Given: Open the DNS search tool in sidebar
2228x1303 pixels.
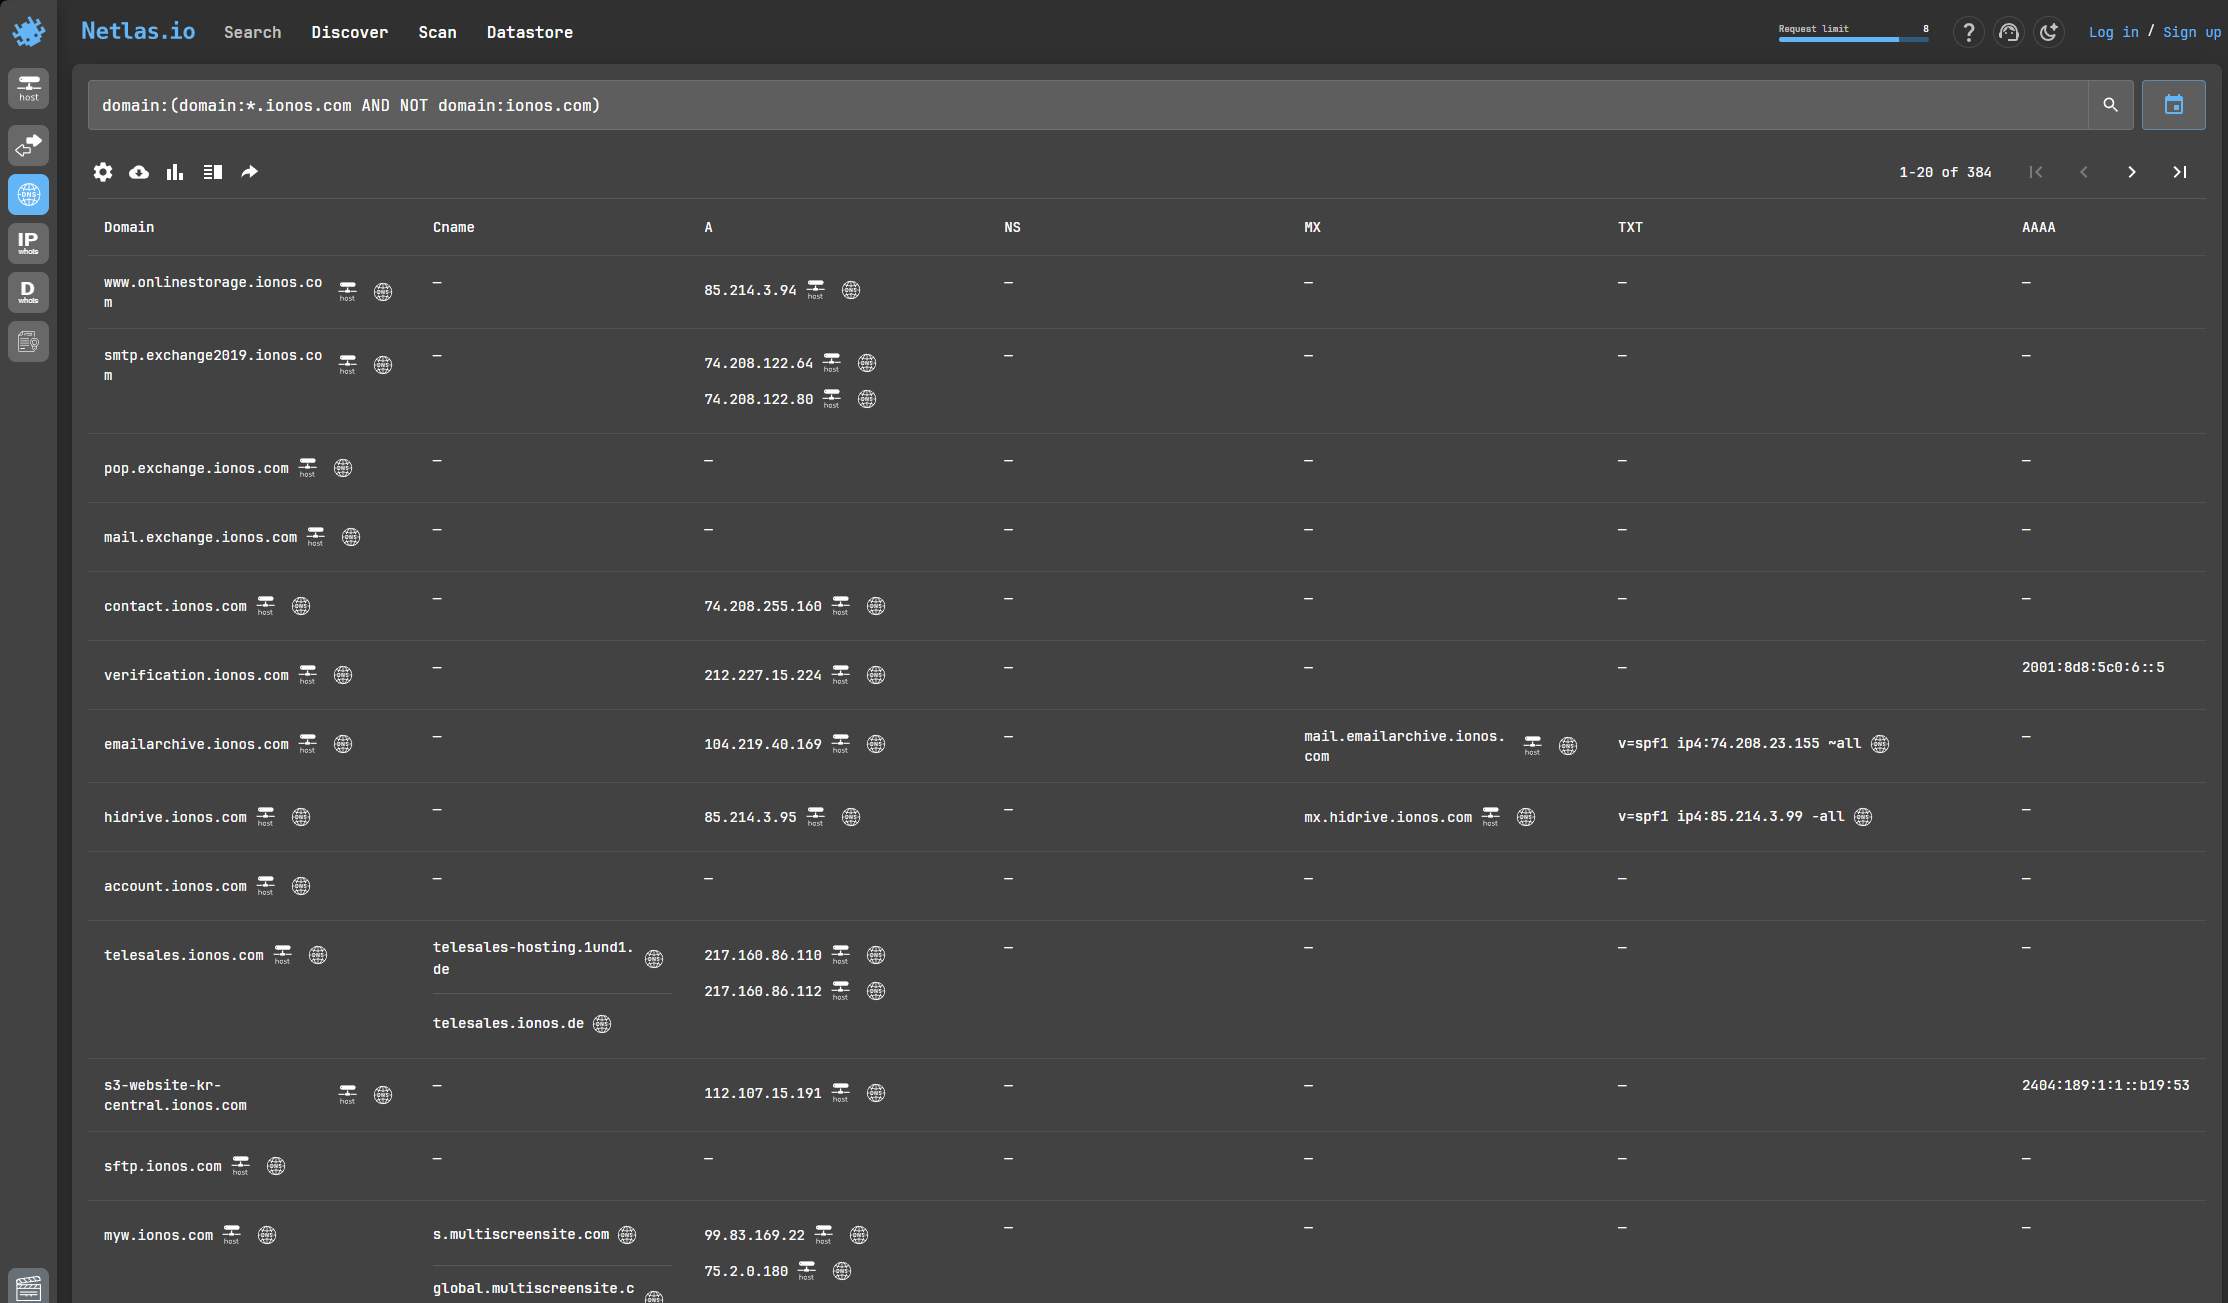Looking at the screenshot, I should [28, 194].
